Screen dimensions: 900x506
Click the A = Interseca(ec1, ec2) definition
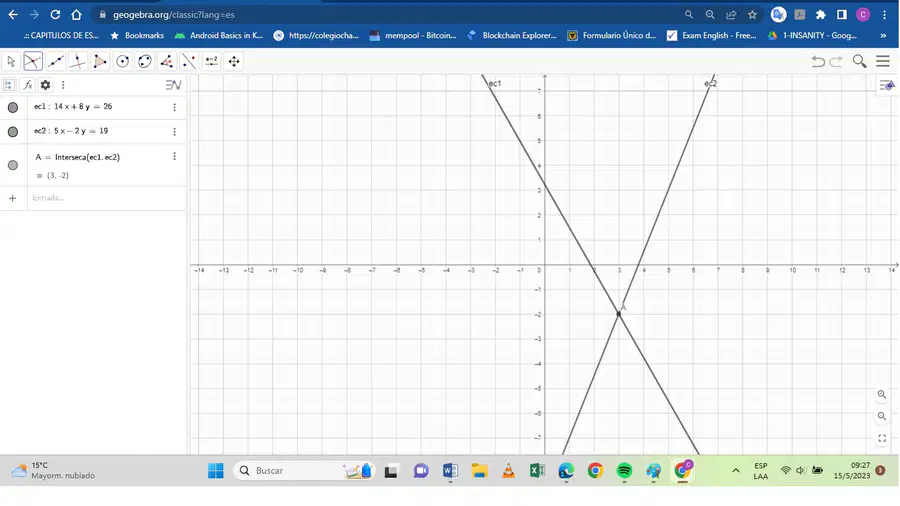point(77,157)
